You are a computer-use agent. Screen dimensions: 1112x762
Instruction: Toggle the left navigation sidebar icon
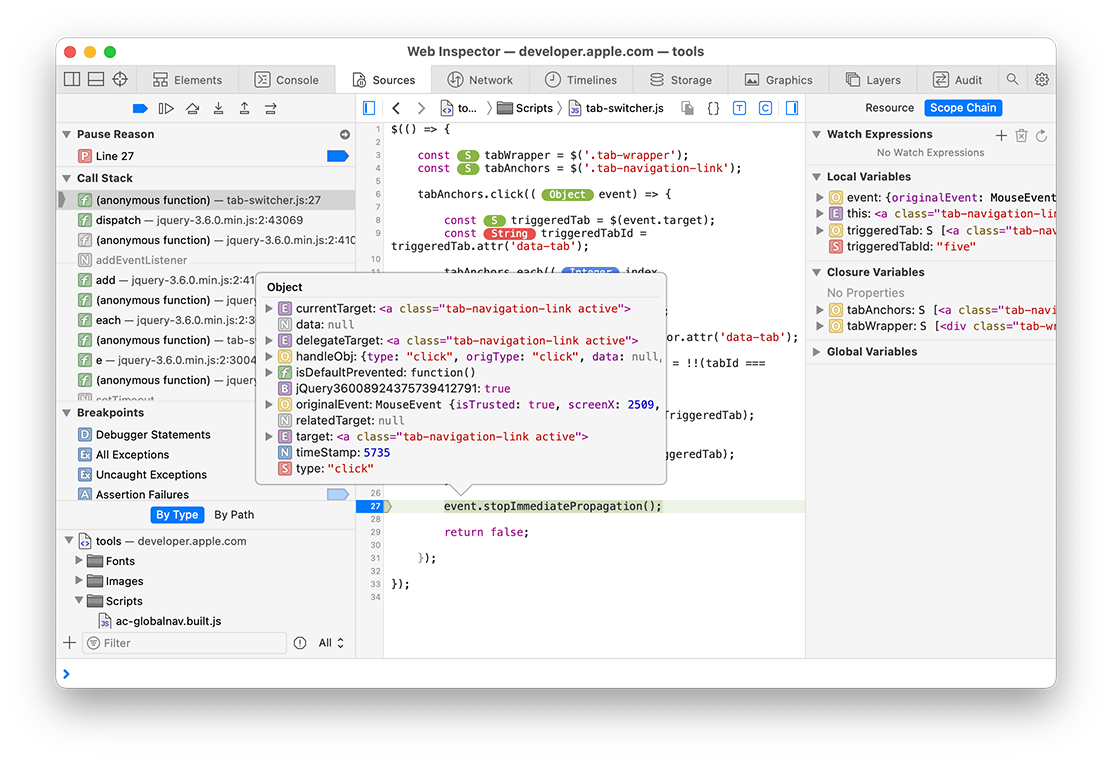[369, 108]
